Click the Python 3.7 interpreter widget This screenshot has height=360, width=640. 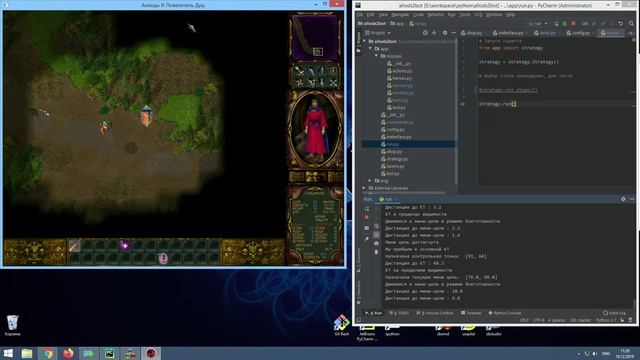(605, 320)
